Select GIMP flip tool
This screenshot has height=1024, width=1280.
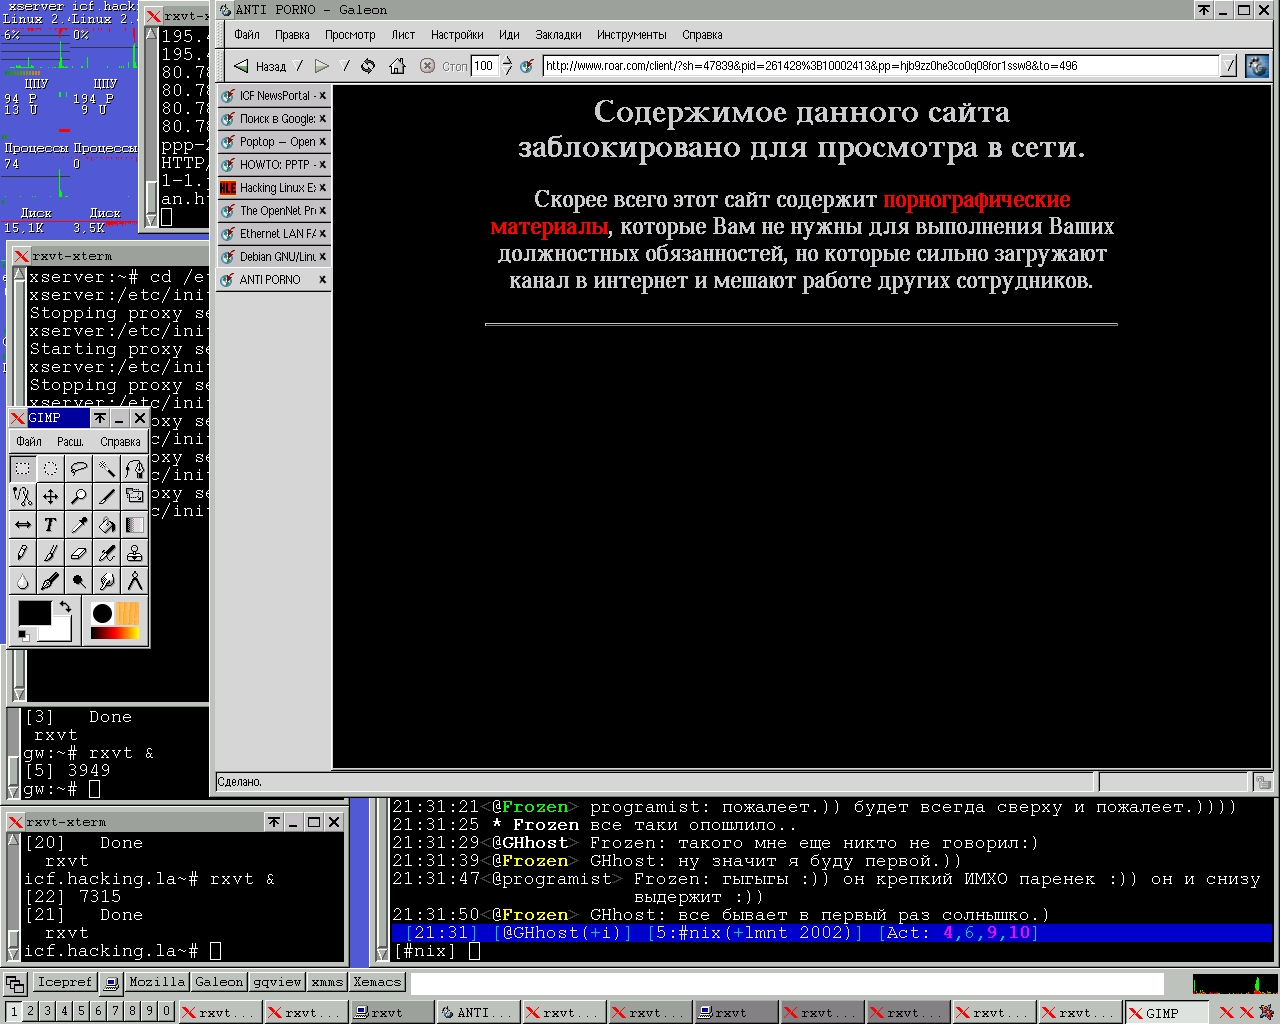coord(22,524)
